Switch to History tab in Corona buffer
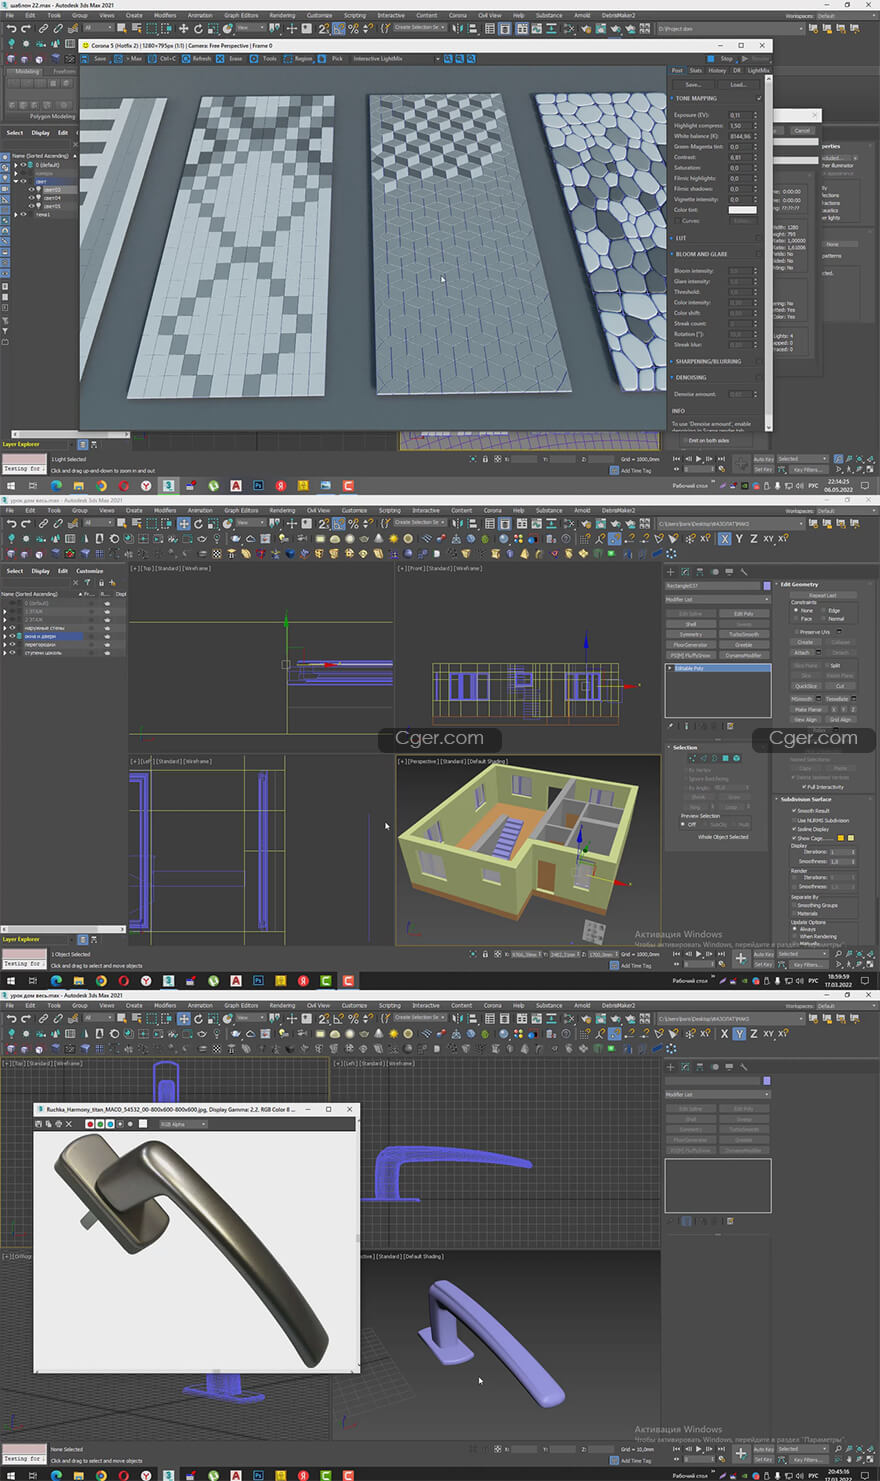This screenshot has width=880, height=1481. 717,70
